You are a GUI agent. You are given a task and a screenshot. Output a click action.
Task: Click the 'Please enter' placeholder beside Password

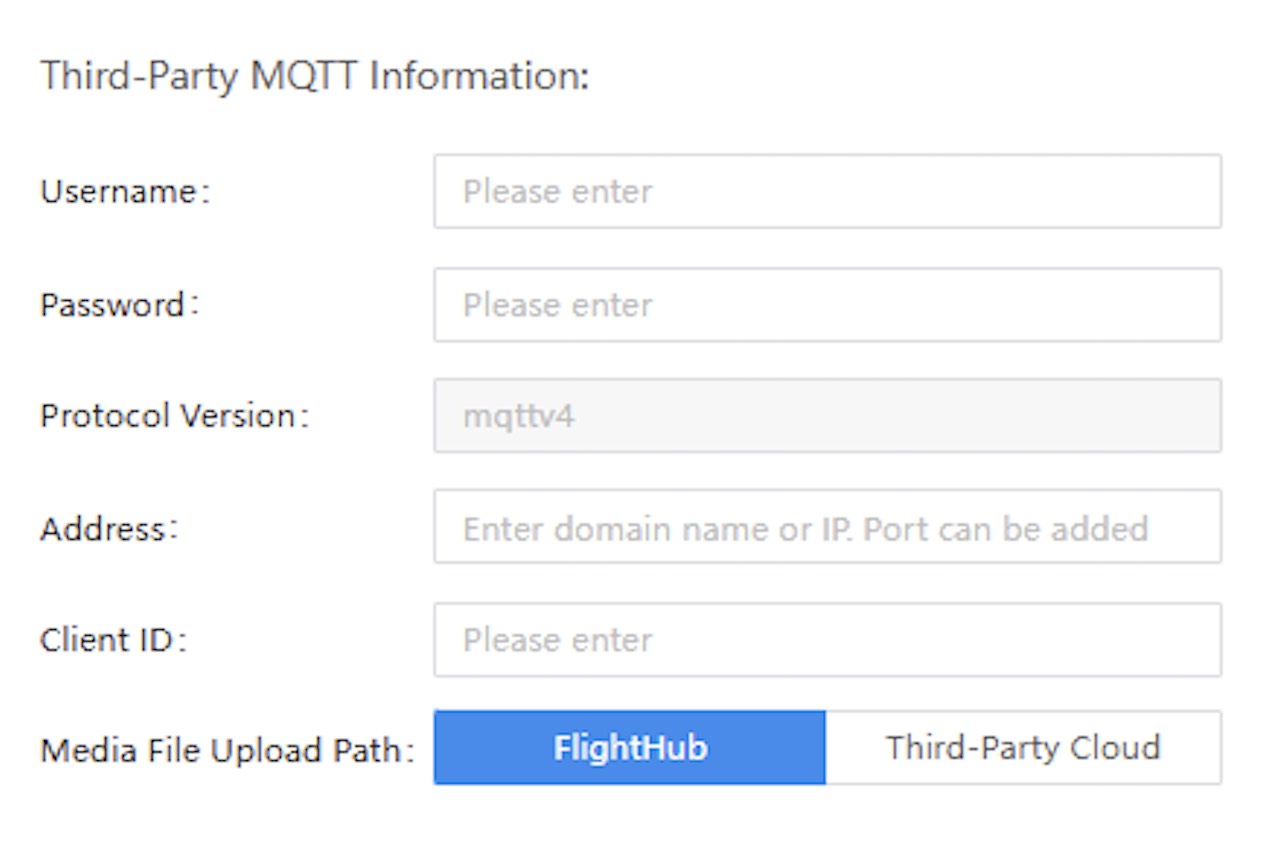(x=557, y=304)
